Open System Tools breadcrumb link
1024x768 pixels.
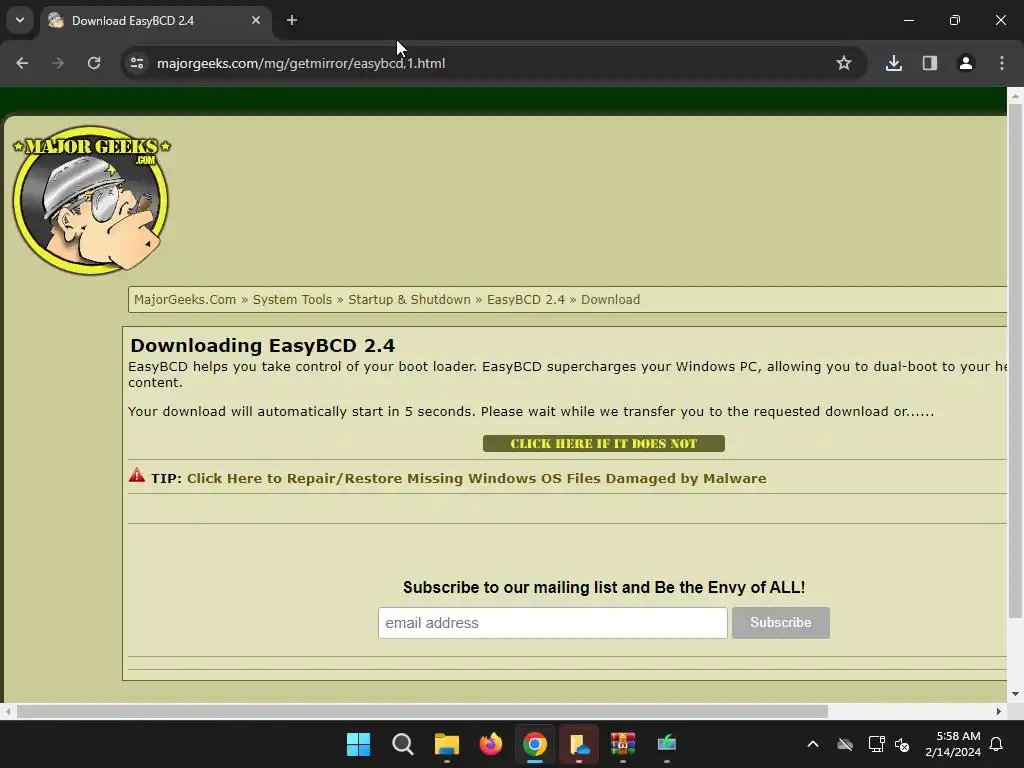coord(292,300)
